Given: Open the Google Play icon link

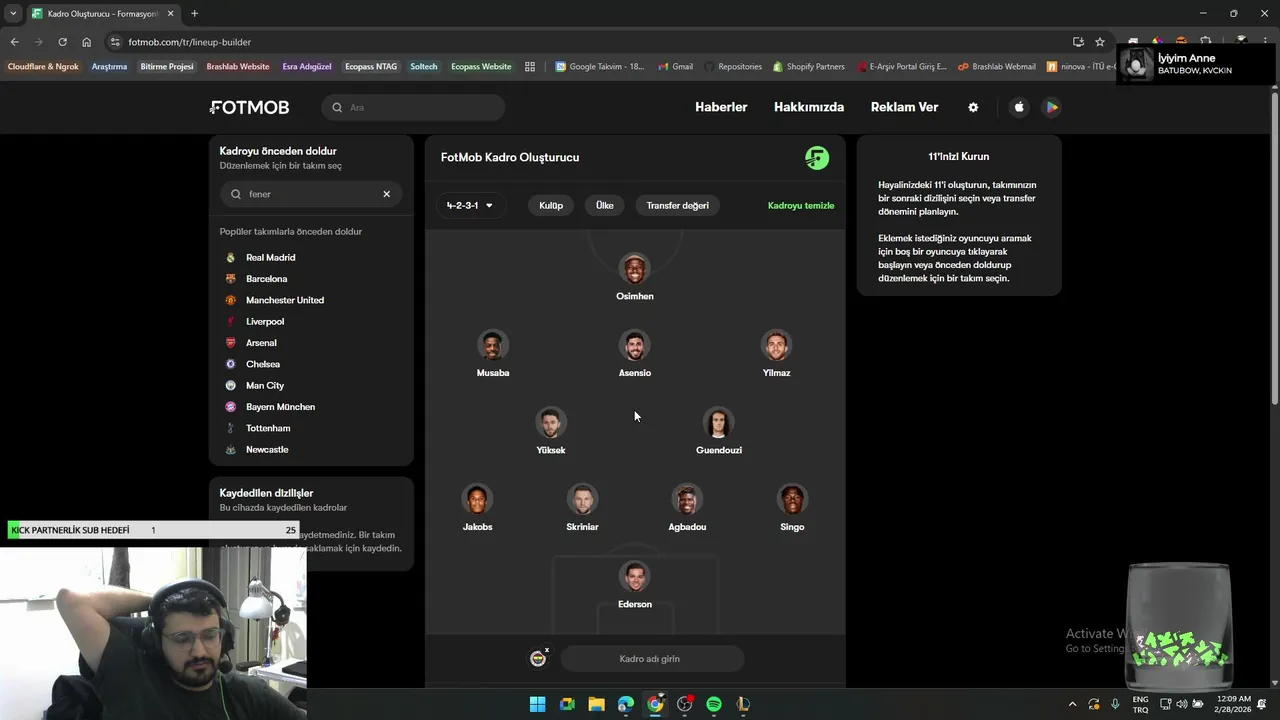Looking at the screenshot, I should pyautogui.click(x=1051, y=107).
